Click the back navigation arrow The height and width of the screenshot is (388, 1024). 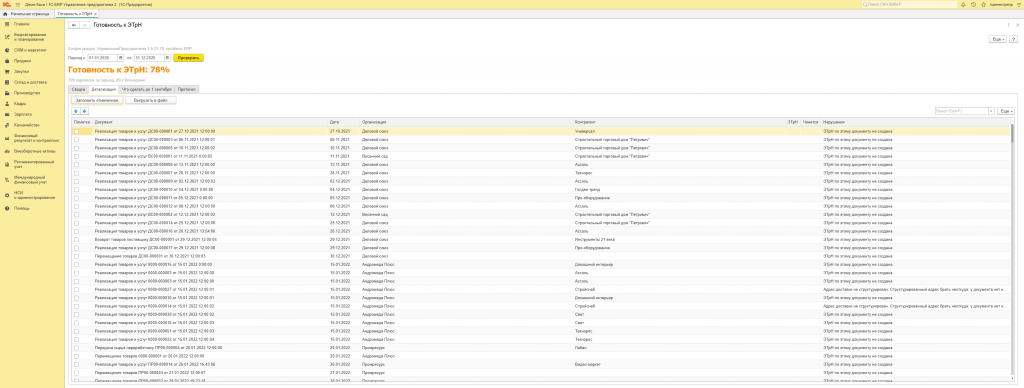coord(74,25)
